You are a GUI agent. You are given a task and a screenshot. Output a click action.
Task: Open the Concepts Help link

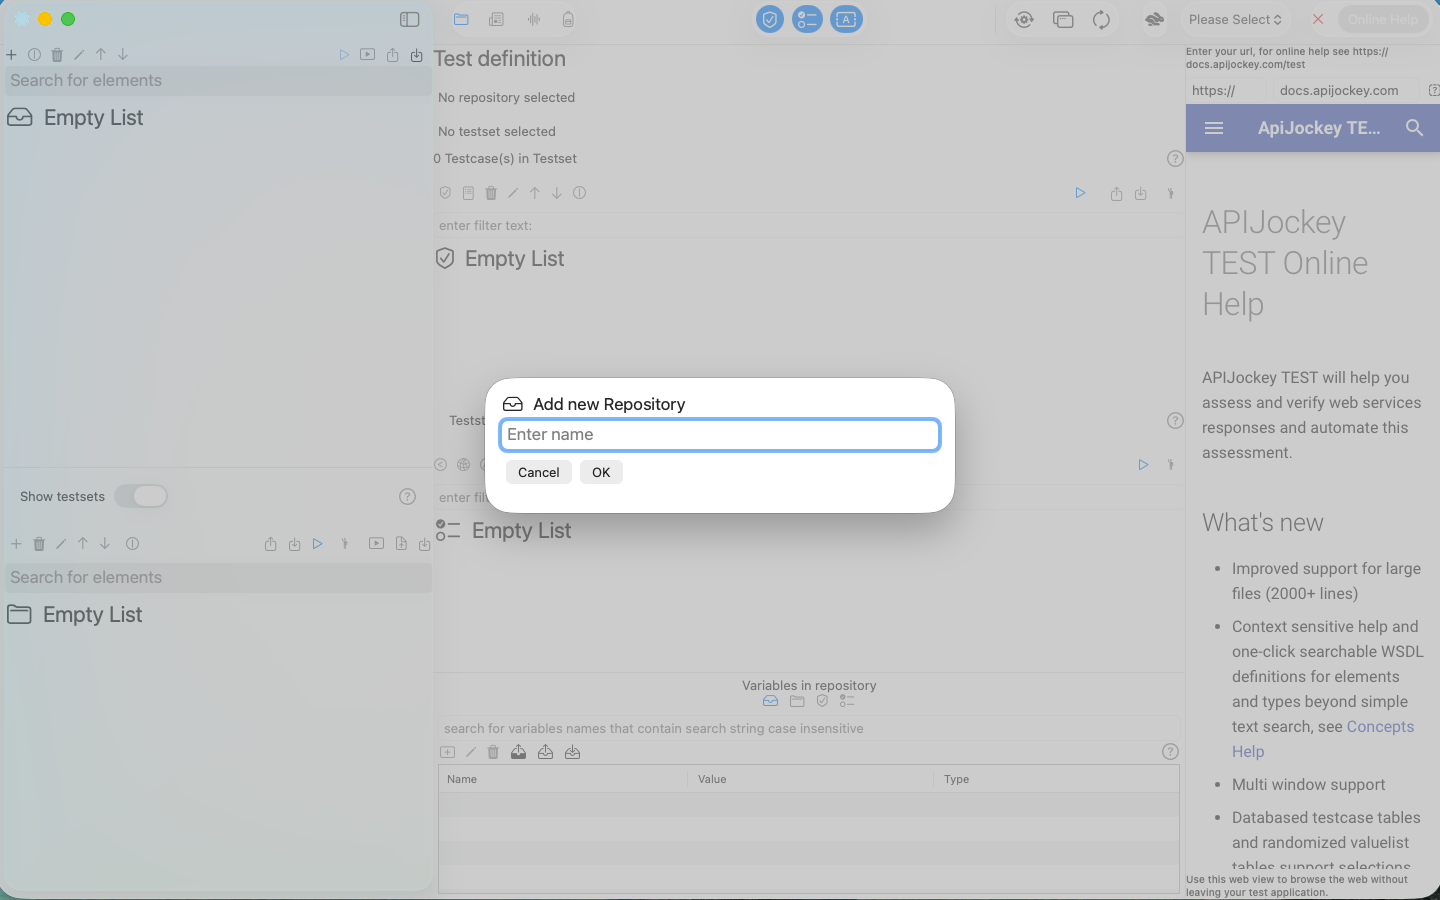pyautogui.click(x=1380, y=726)
